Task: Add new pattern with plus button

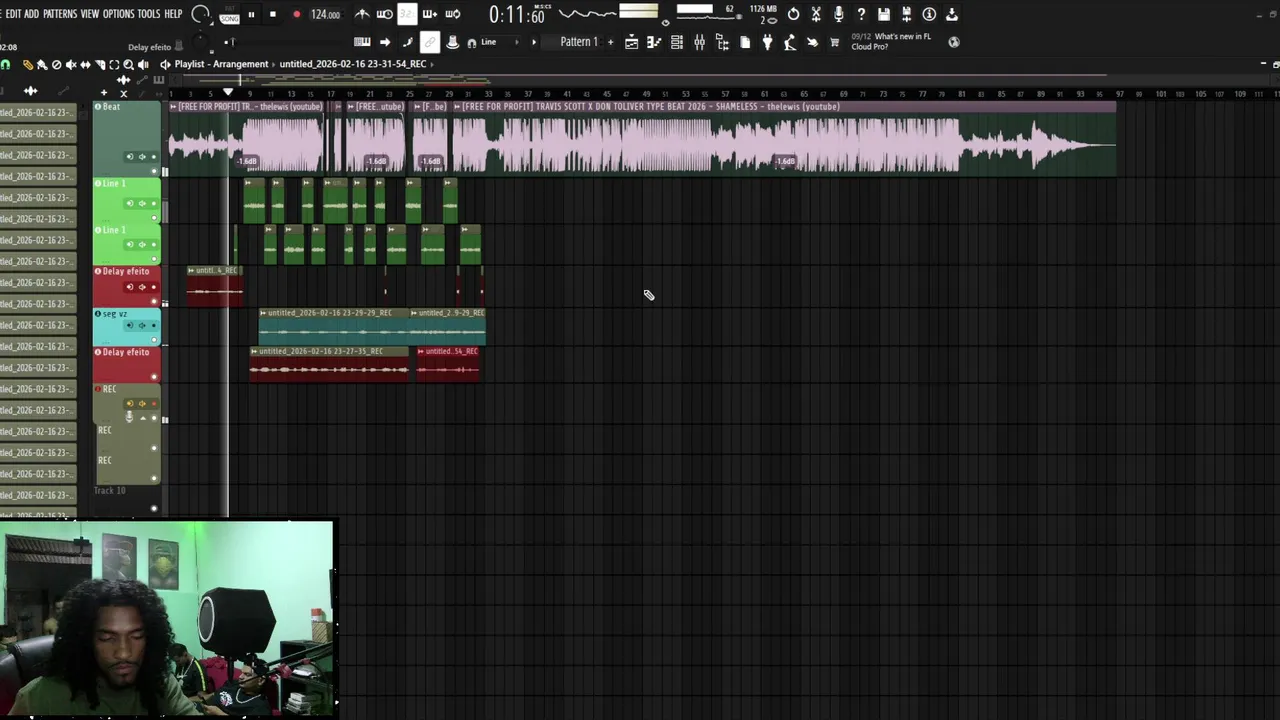Action: (x=610, y=42)
